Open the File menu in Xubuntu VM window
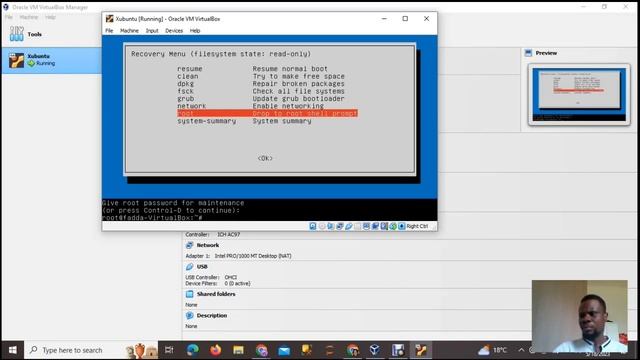Screen dimensions: 640x360 coord(109,31)
